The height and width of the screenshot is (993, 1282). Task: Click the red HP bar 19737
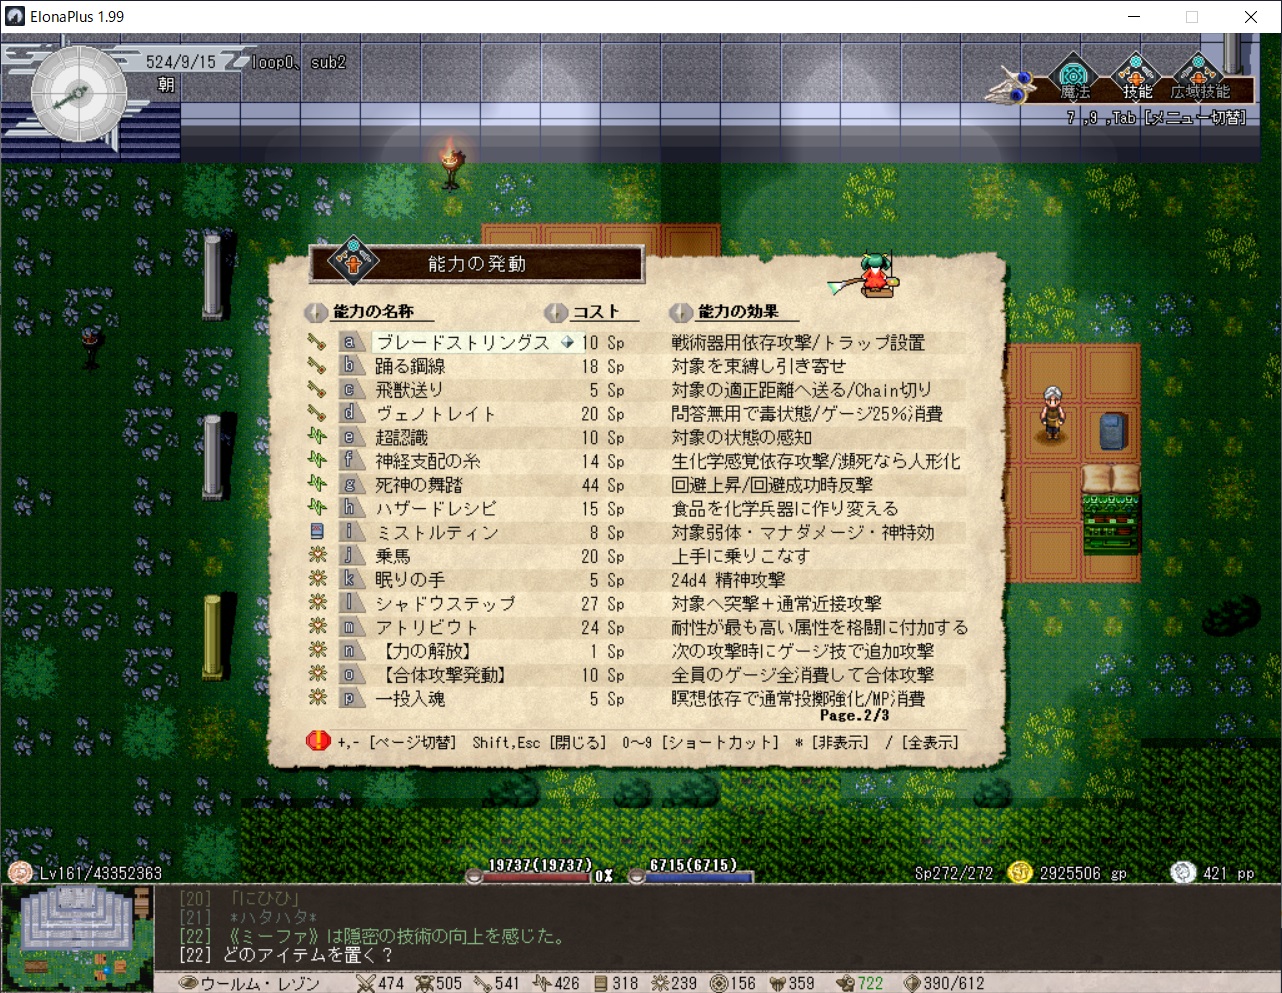pos(539,877)
